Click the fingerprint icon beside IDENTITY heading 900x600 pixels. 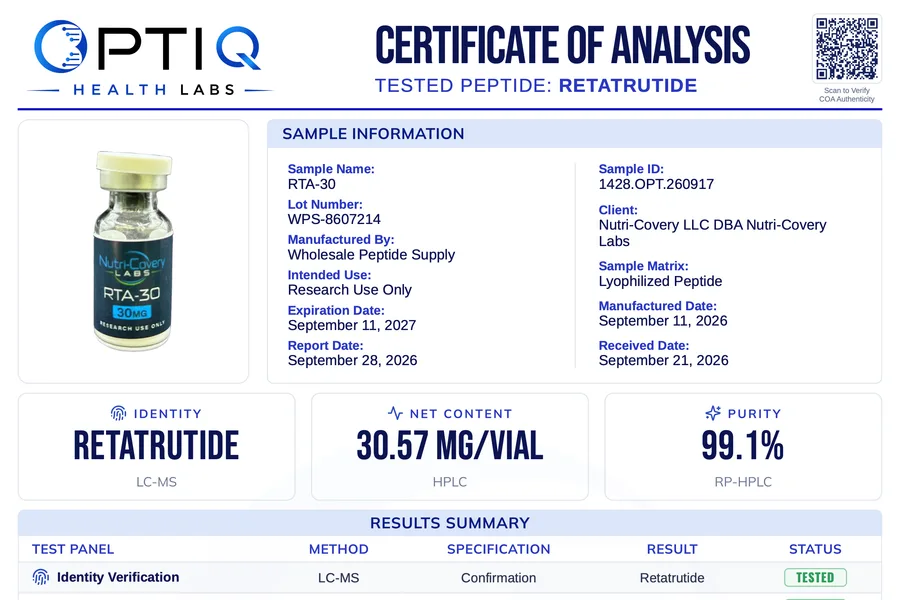118,413
